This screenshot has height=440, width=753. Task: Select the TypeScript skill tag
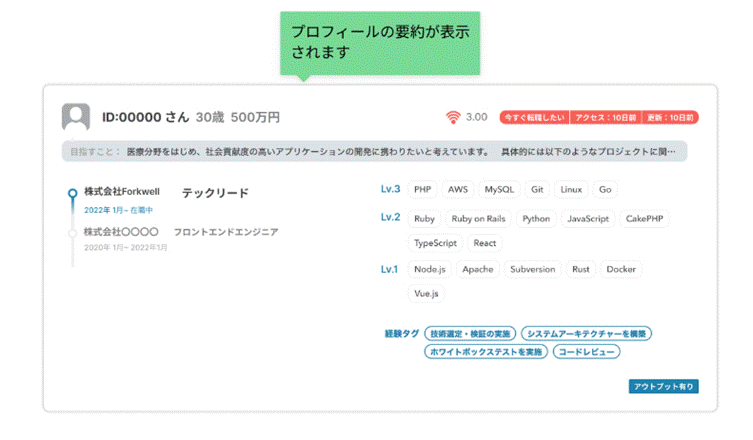pyautogui.click(x=435, y=243)
